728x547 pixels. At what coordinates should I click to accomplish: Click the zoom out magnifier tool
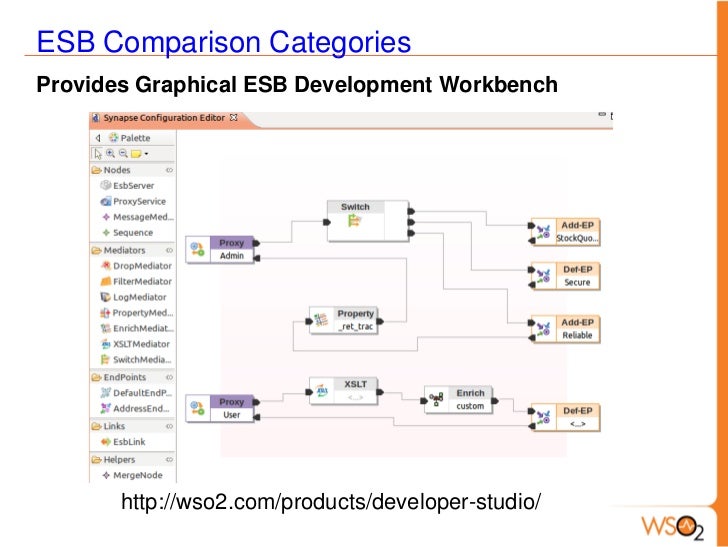point(123,153)
